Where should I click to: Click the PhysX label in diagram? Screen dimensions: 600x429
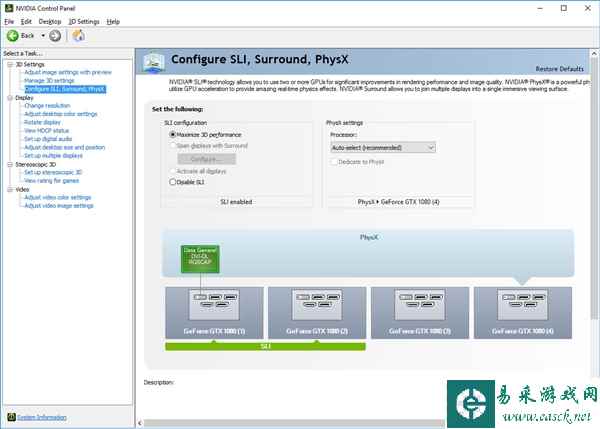click(369, 237)
